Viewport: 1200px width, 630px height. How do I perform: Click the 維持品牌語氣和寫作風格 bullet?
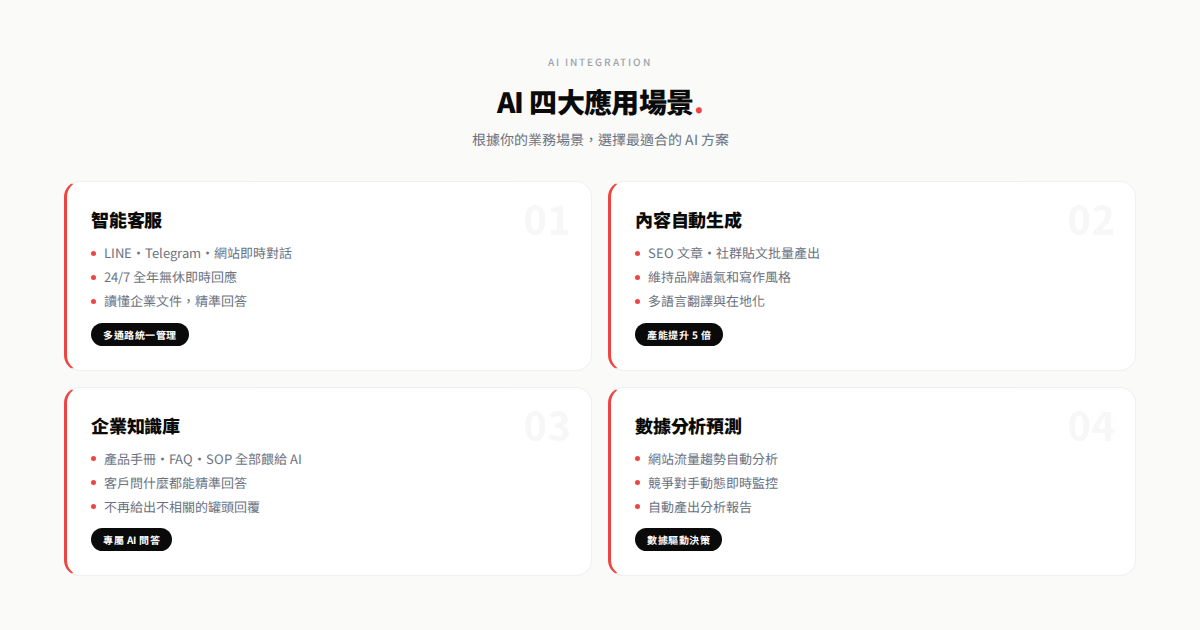(x=719, y=277)
